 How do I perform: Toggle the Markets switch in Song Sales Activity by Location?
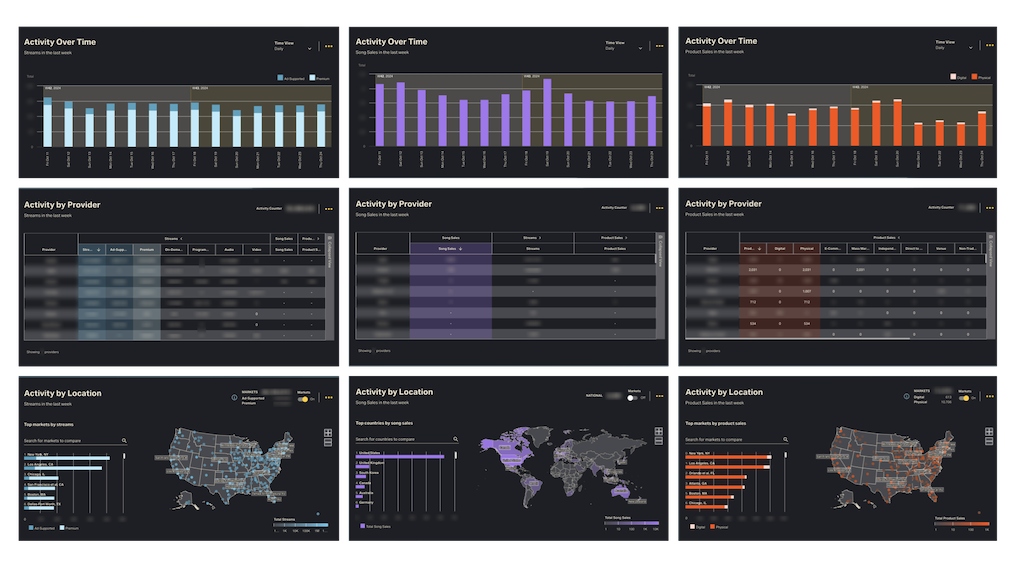pyautogui.click(x=633, y=397)
